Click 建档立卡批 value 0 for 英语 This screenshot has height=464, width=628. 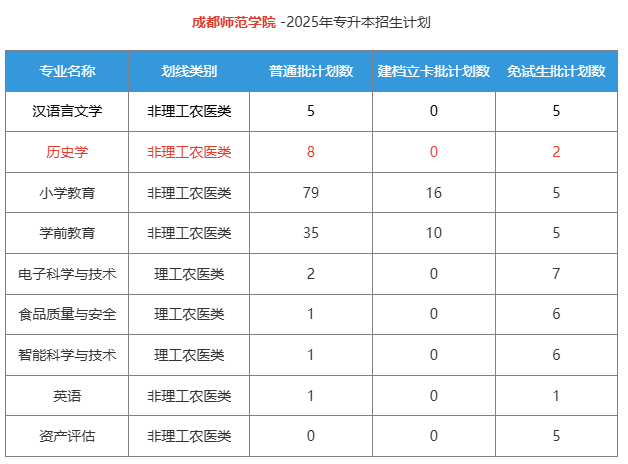[x=434, y=396]
